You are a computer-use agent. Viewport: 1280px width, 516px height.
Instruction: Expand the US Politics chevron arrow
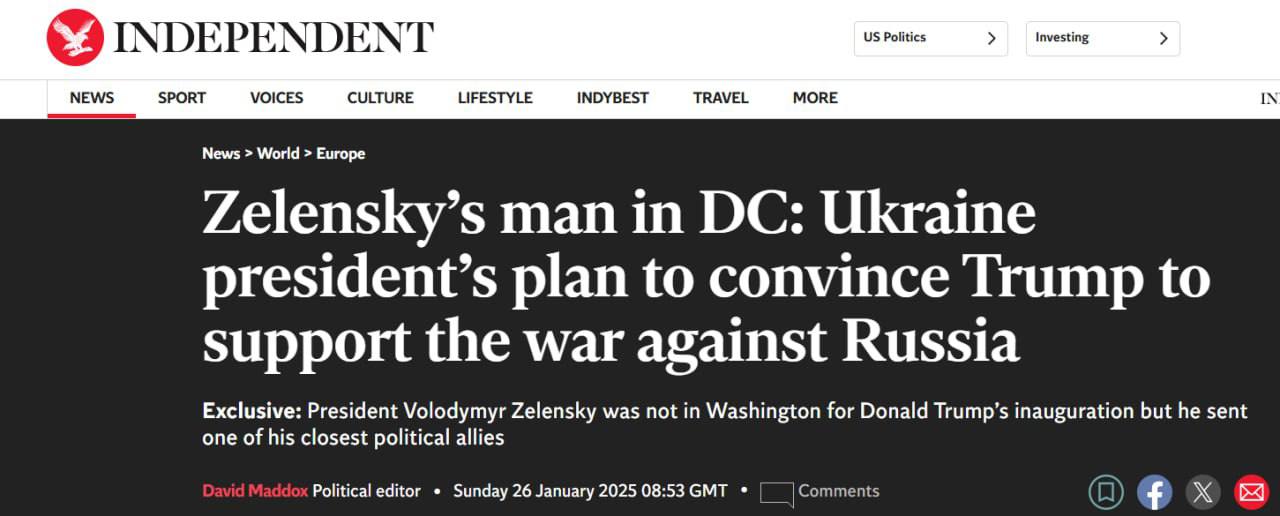pos(991,38)
